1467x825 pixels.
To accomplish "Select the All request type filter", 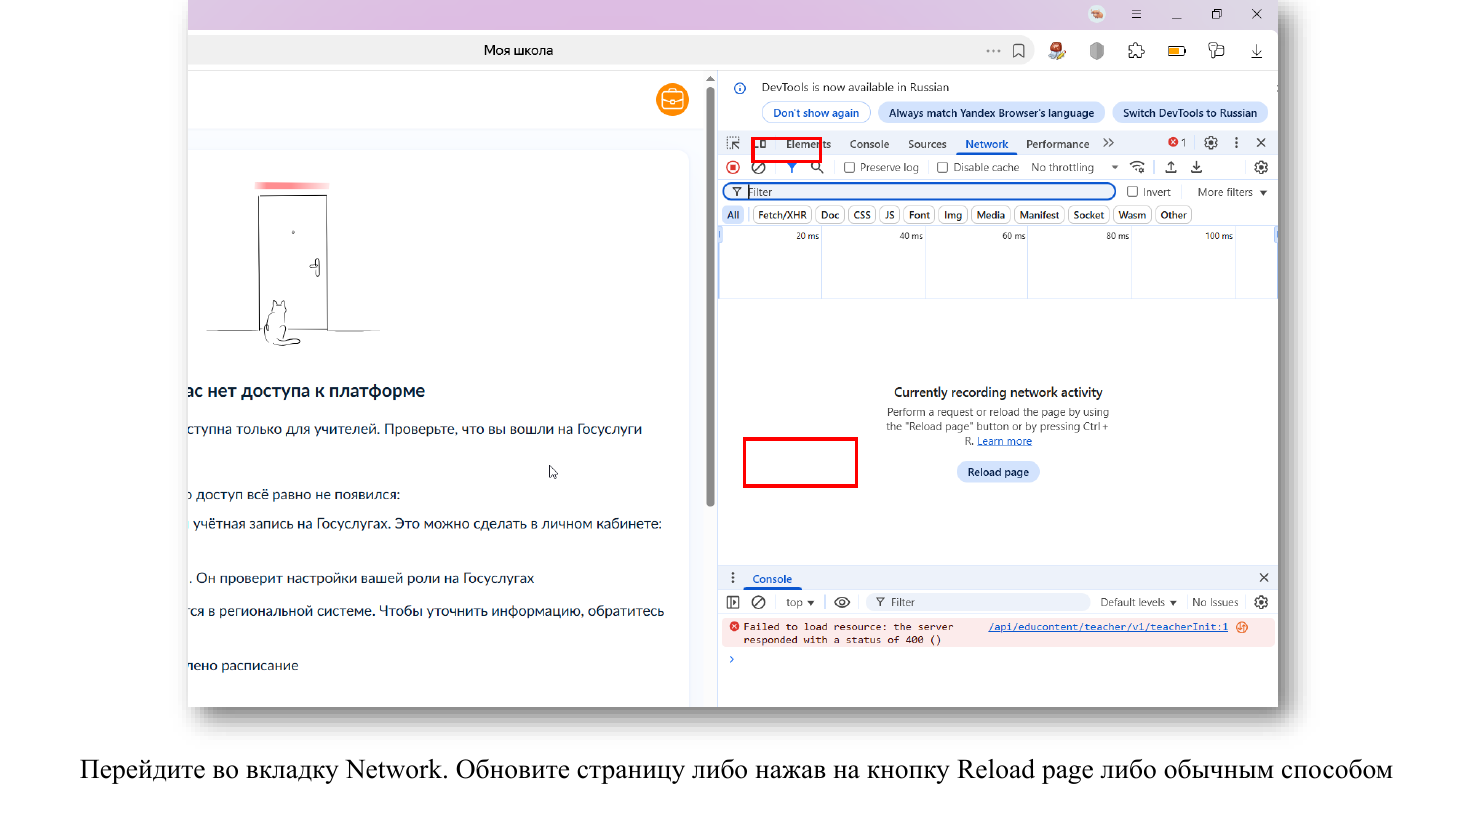I will 733,215.
